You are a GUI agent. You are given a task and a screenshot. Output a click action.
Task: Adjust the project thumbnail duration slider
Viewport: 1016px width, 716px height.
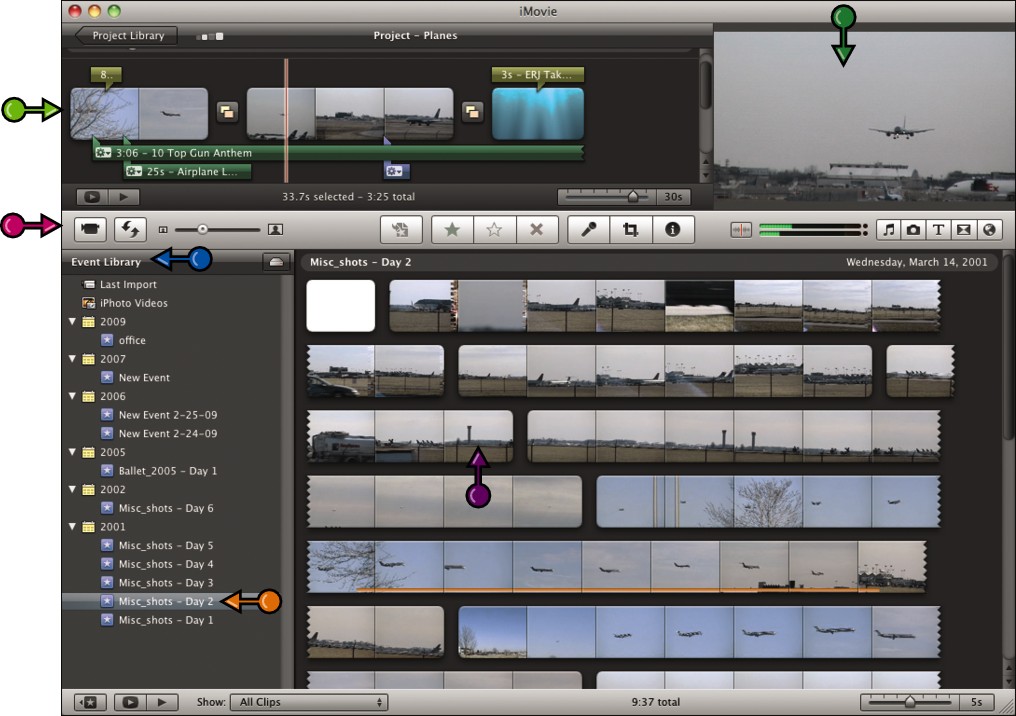click(x=607, y=196)
